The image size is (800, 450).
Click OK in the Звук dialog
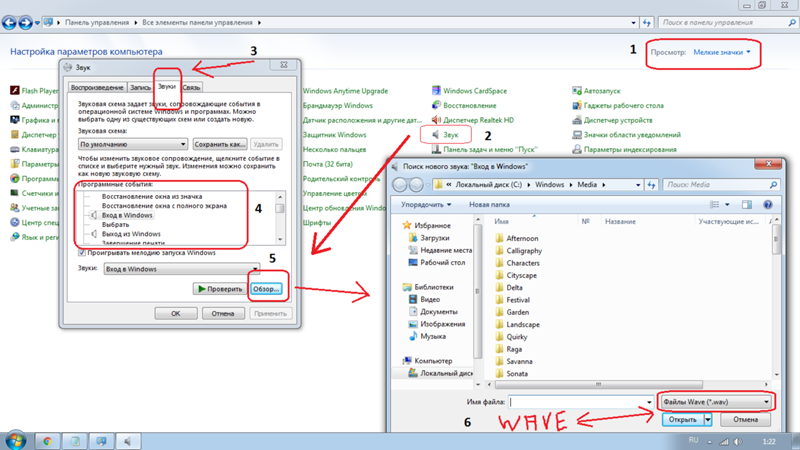pos(176,313)
